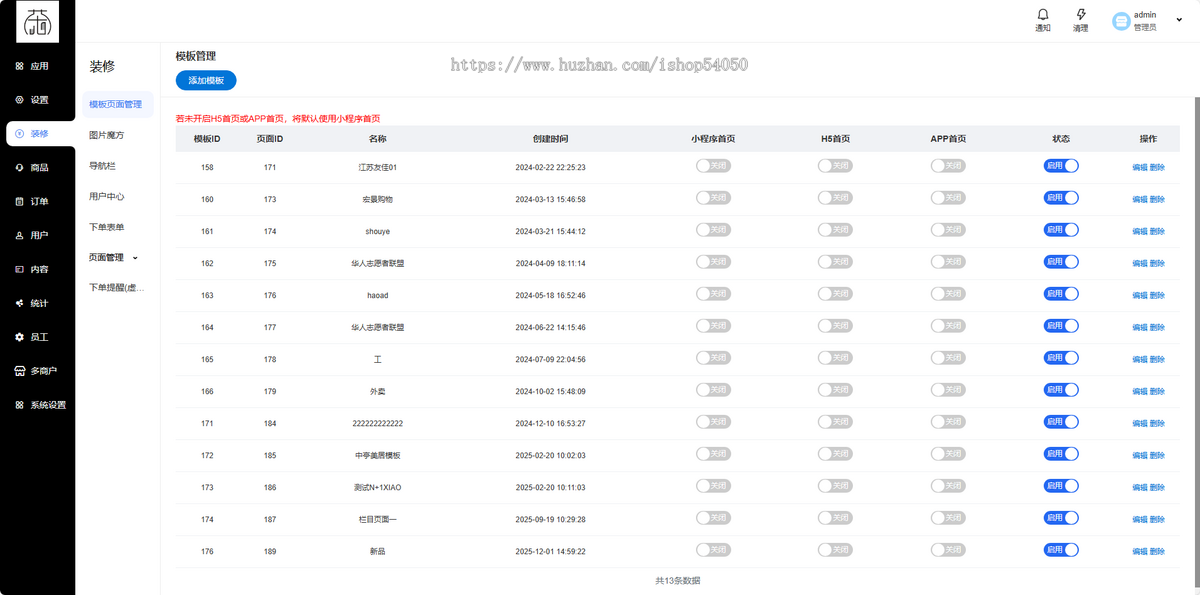Disable the 启用 status toggle for 新品

click(x=1061, y=549)
